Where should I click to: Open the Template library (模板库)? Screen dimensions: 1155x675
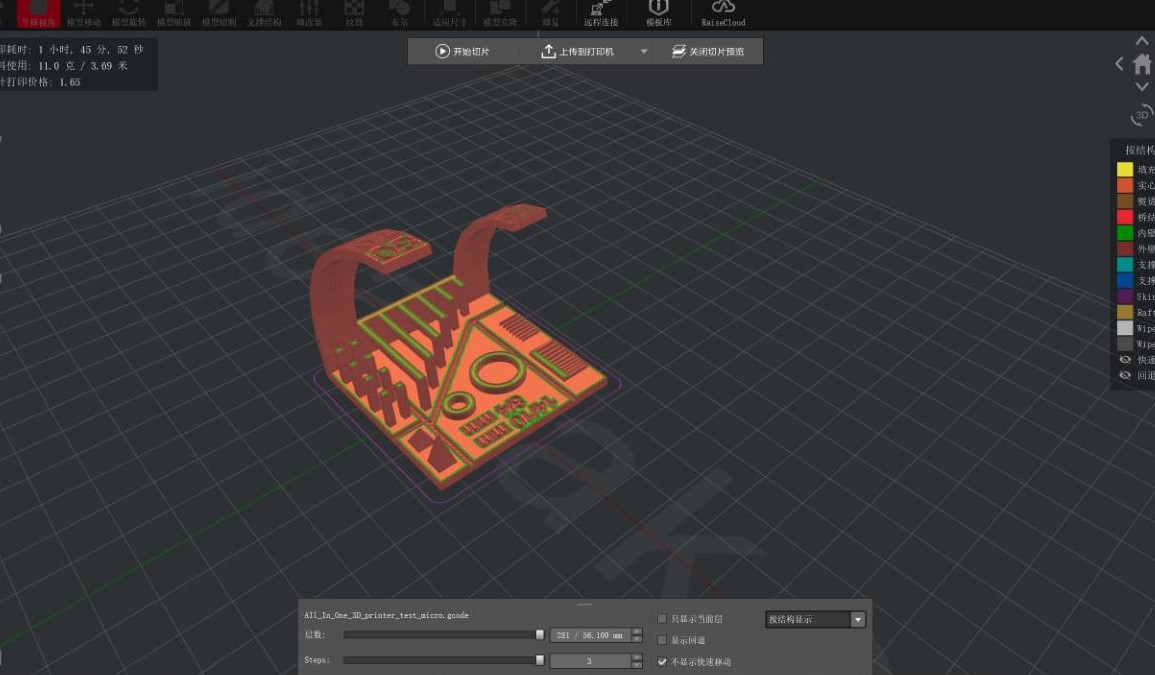(659, 13)
